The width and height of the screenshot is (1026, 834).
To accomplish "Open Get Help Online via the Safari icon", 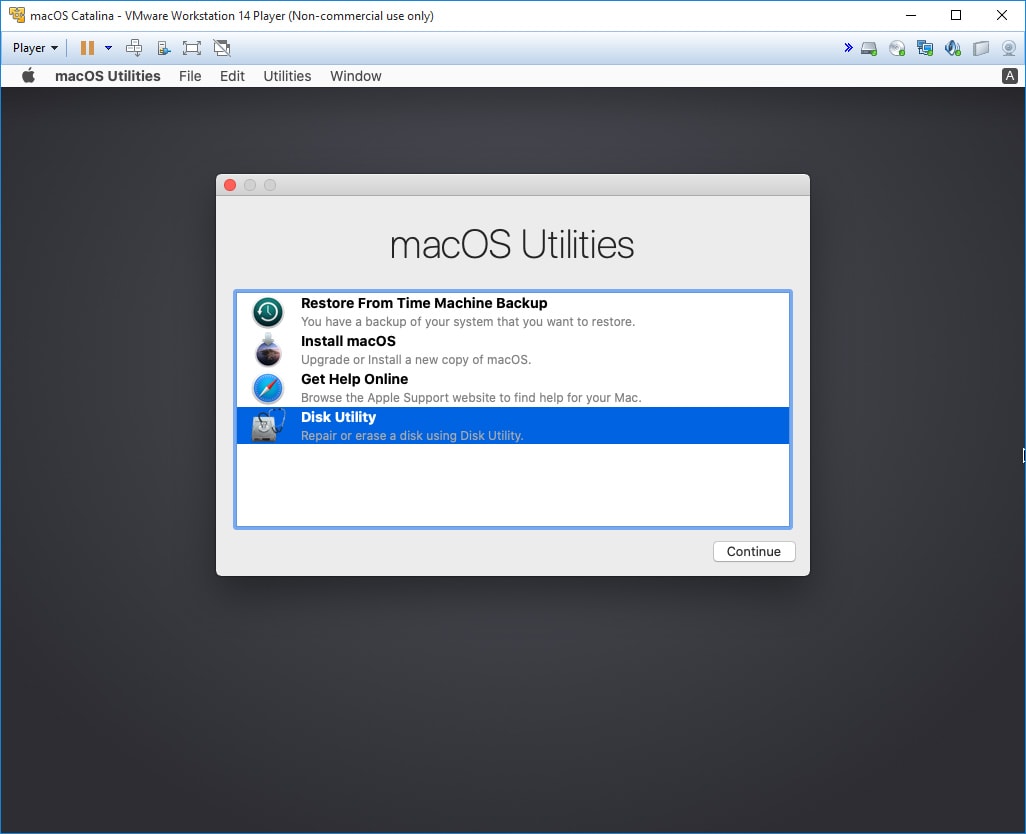I will click(x=267, y=388).
